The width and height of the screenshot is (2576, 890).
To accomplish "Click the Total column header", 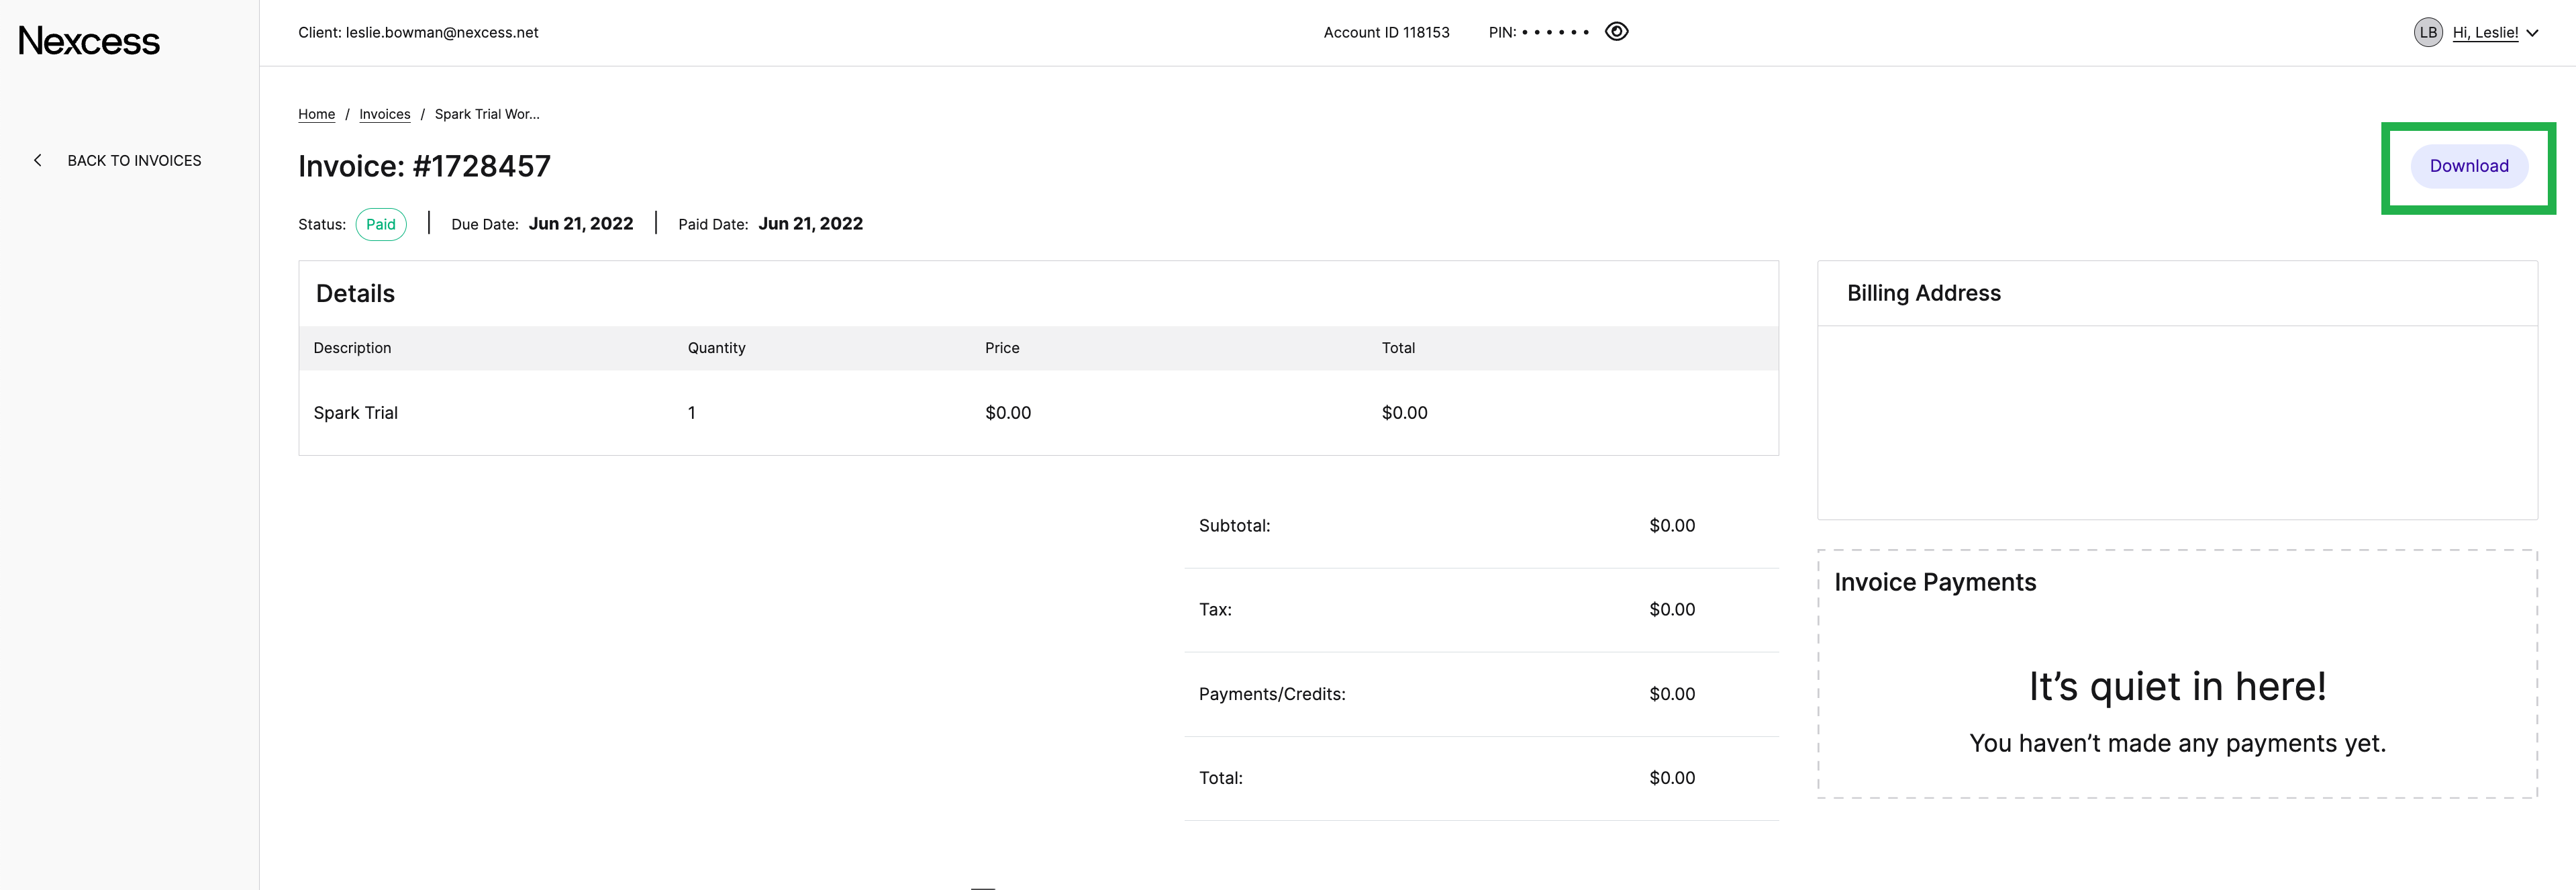I will click(1397, 348).
